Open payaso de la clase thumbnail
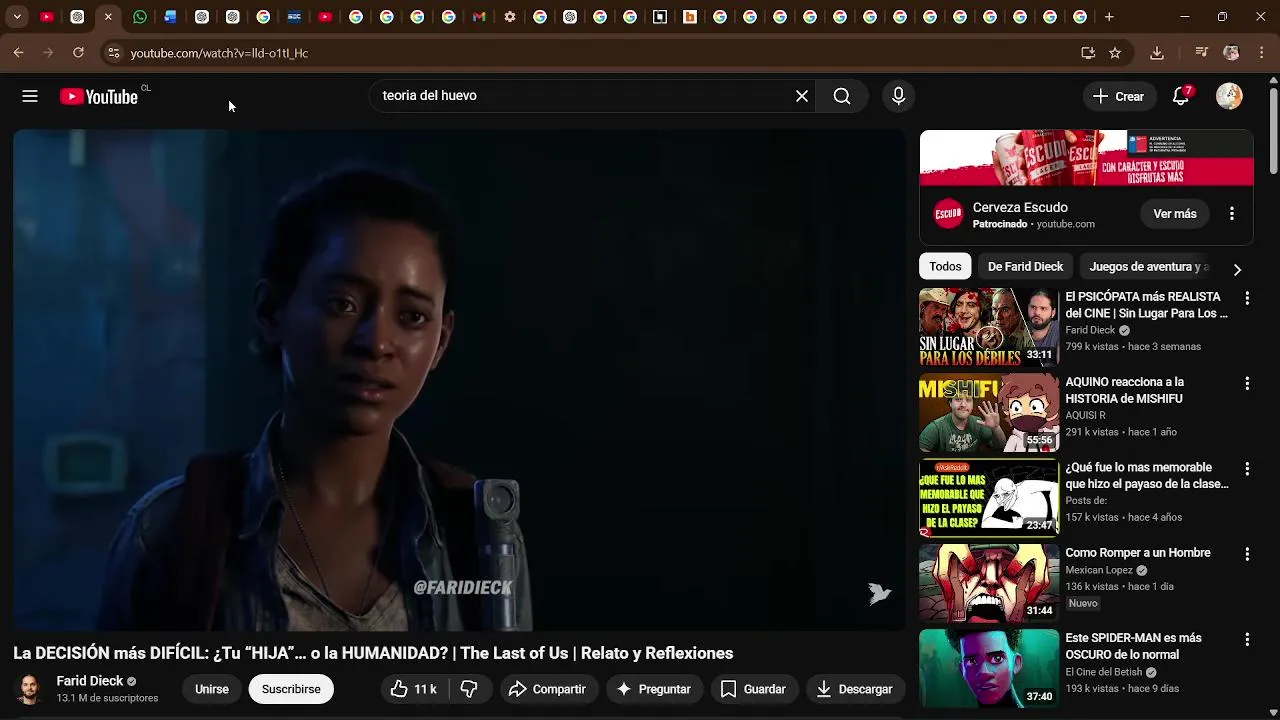1280x720 pixels. pyautogui.click(x=989, y=497)
